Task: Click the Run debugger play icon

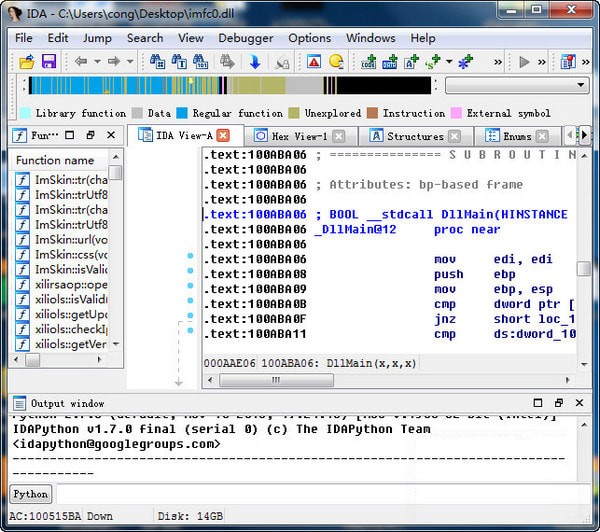Action: click(524, 62)
